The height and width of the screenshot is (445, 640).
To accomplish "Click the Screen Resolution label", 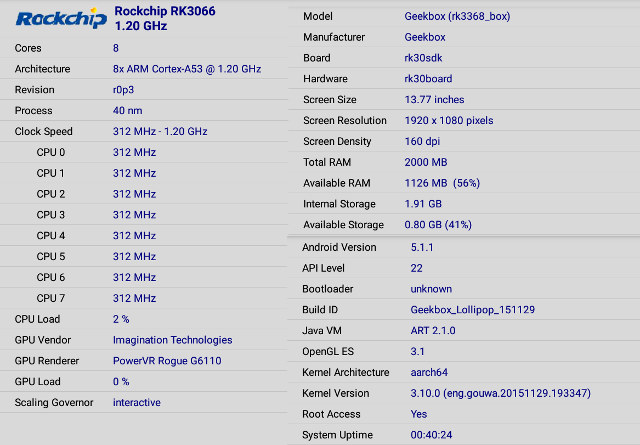I will [x=345, y=120].
